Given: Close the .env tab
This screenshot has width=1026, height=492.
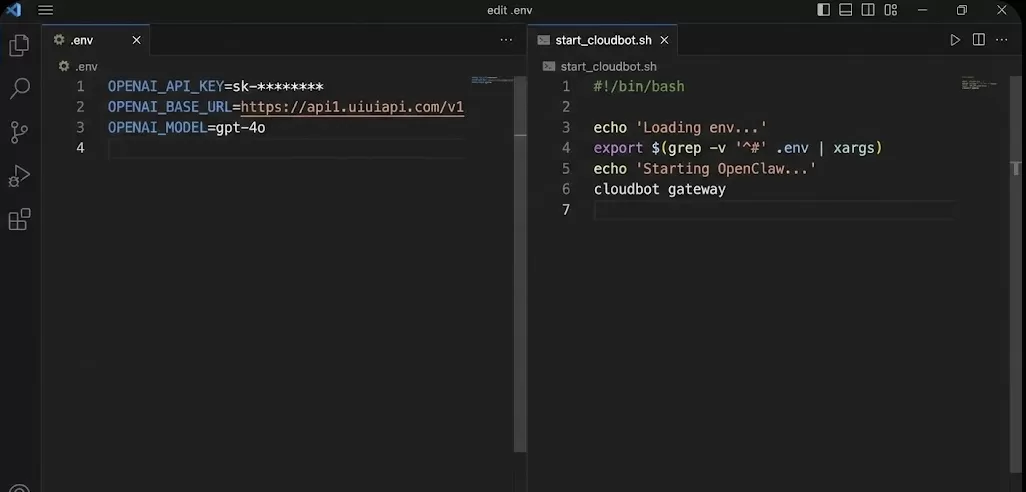Looking at the screenshot, I should click(136, 40).
